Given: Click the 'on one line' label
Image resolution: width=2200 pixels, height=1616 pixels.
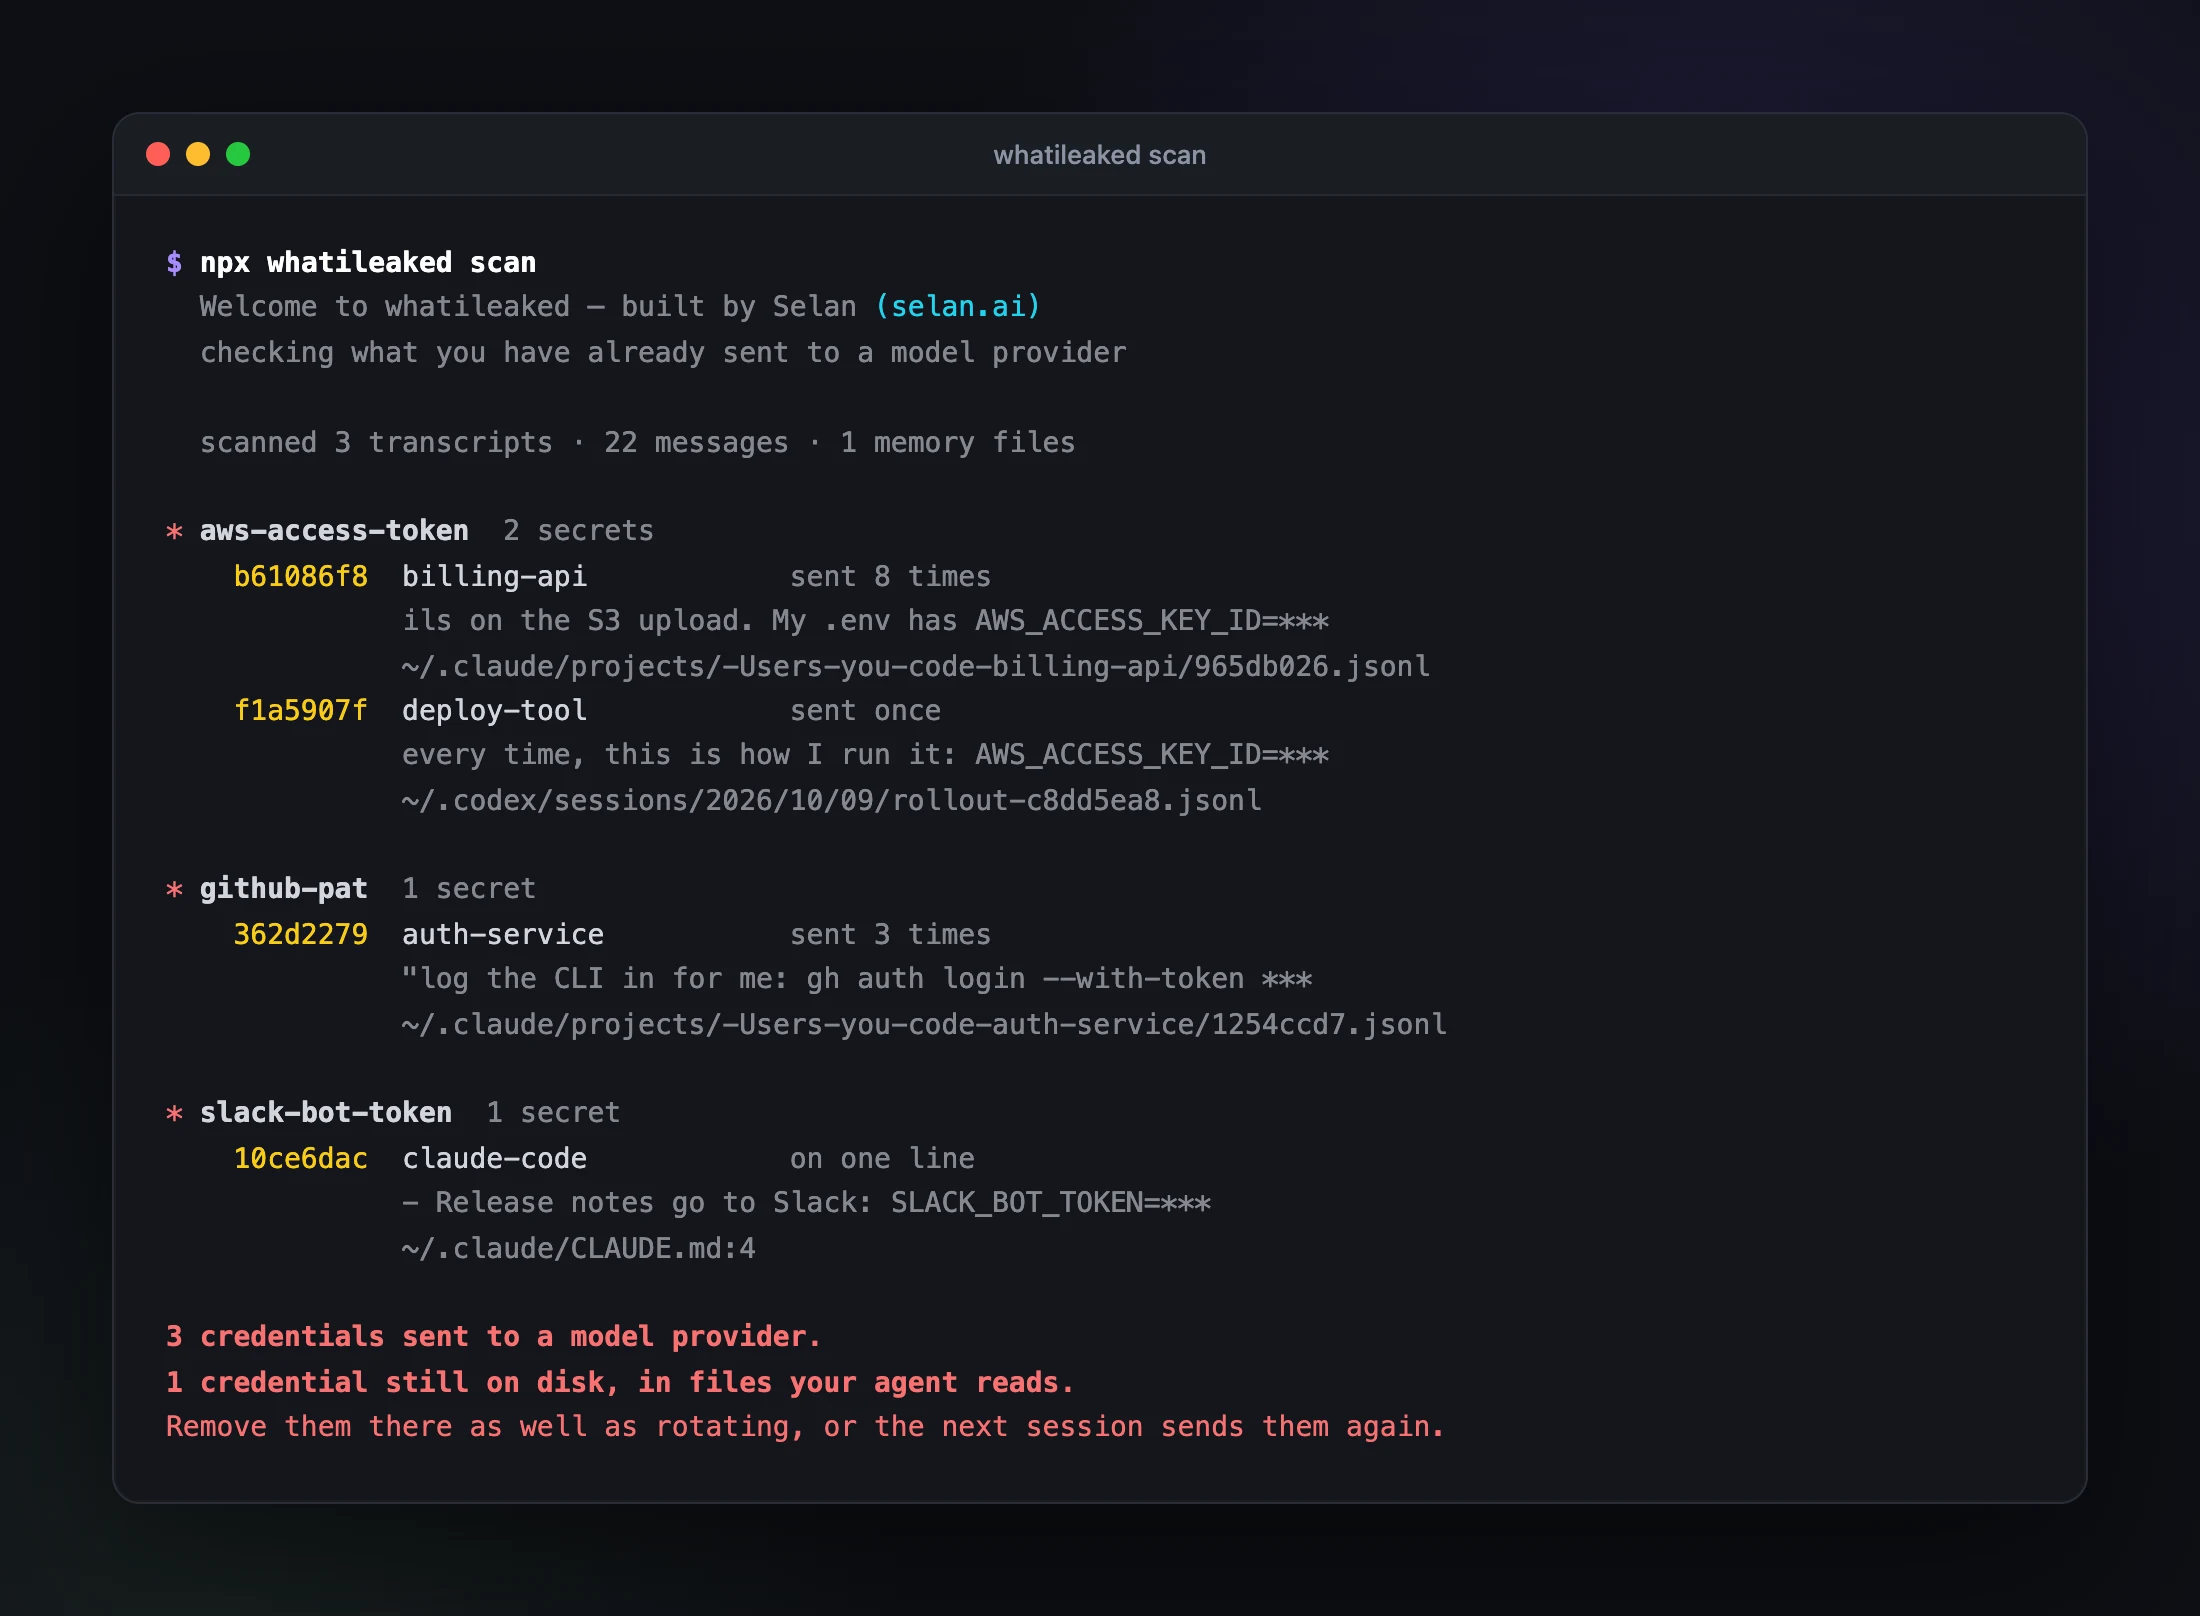Looking at the screenshot, I should tap(882, 1158).
